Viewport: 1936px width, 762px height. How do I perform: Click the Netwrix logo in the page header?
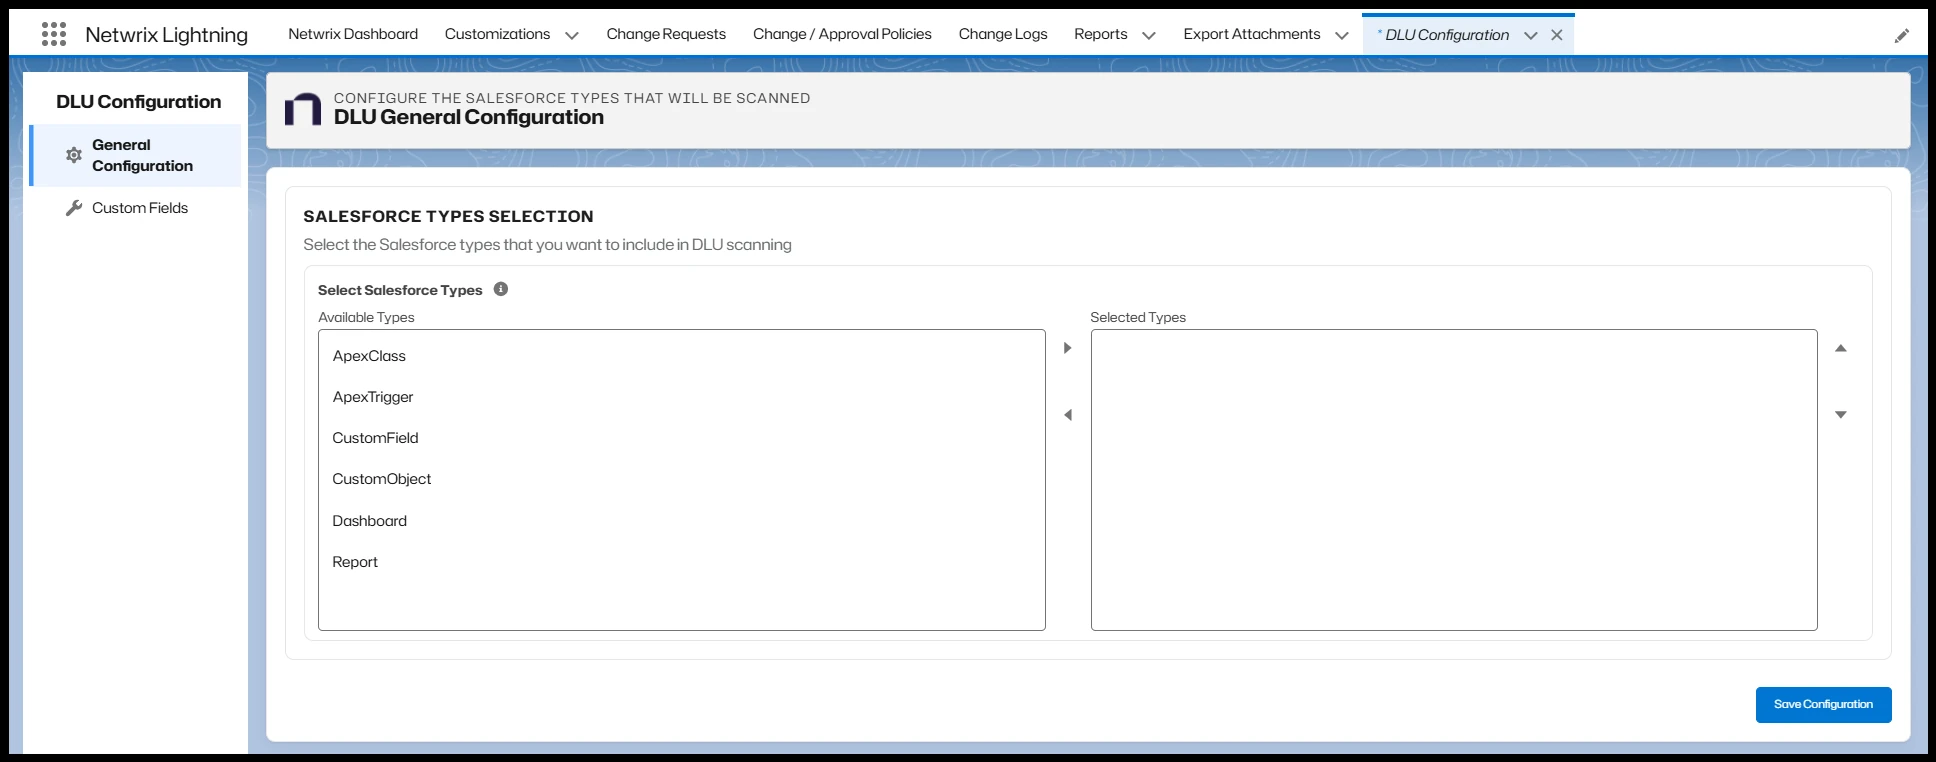click(x=303, y=109)
